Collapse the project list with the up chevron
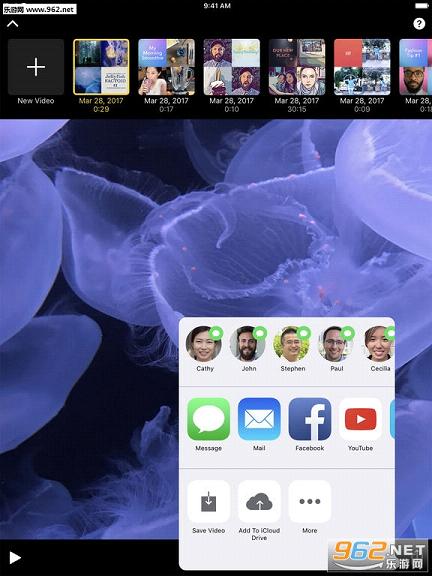 point(12,24)
